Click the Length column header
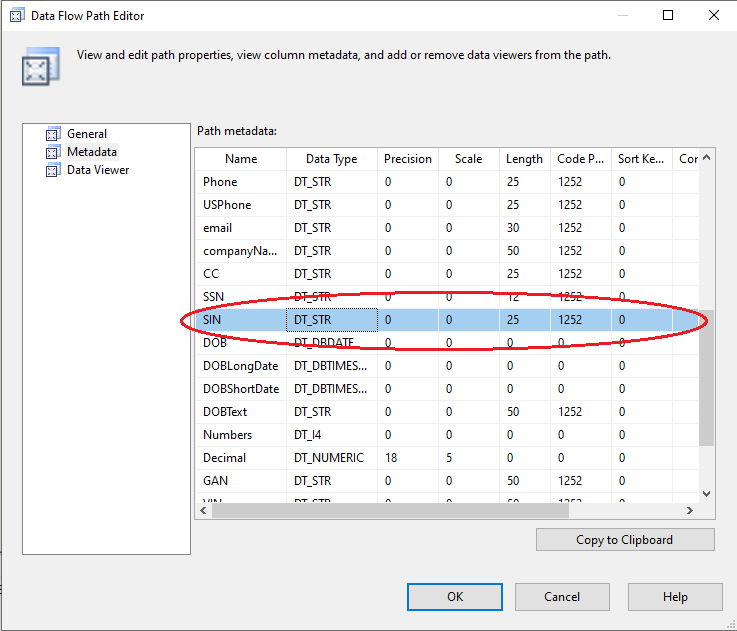Screen dimensions: 737x631 pyautogui.click(x=524, y=159)
